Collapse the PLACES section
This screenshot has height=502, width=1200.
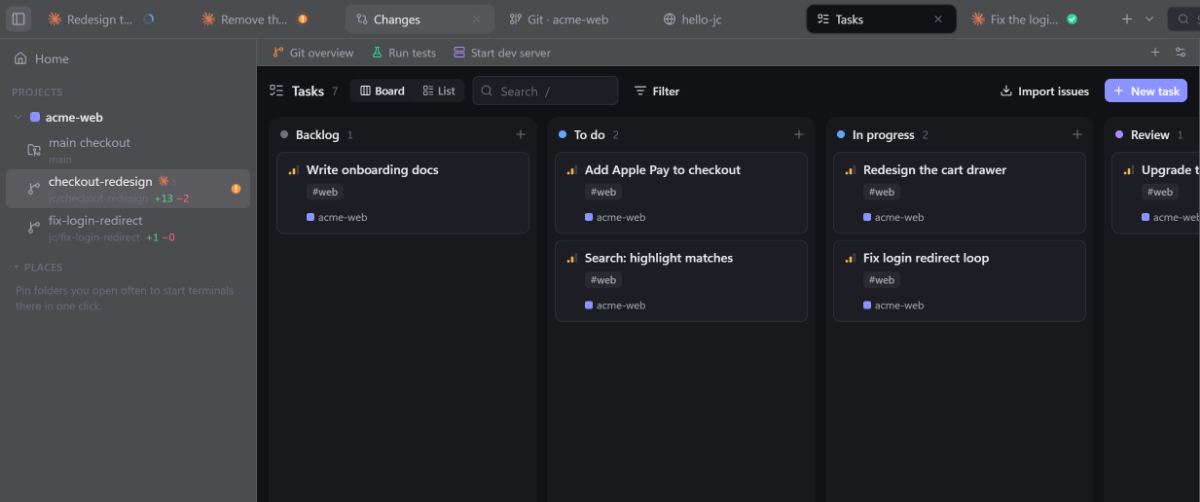tap(16, 268)
